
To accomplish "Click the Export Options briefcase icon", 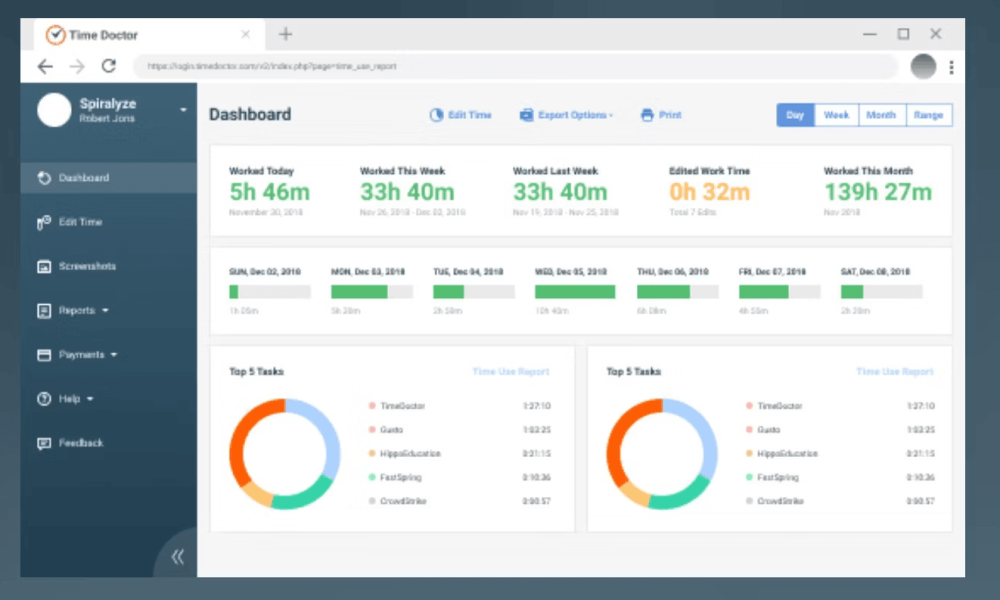I will point(526,115).
